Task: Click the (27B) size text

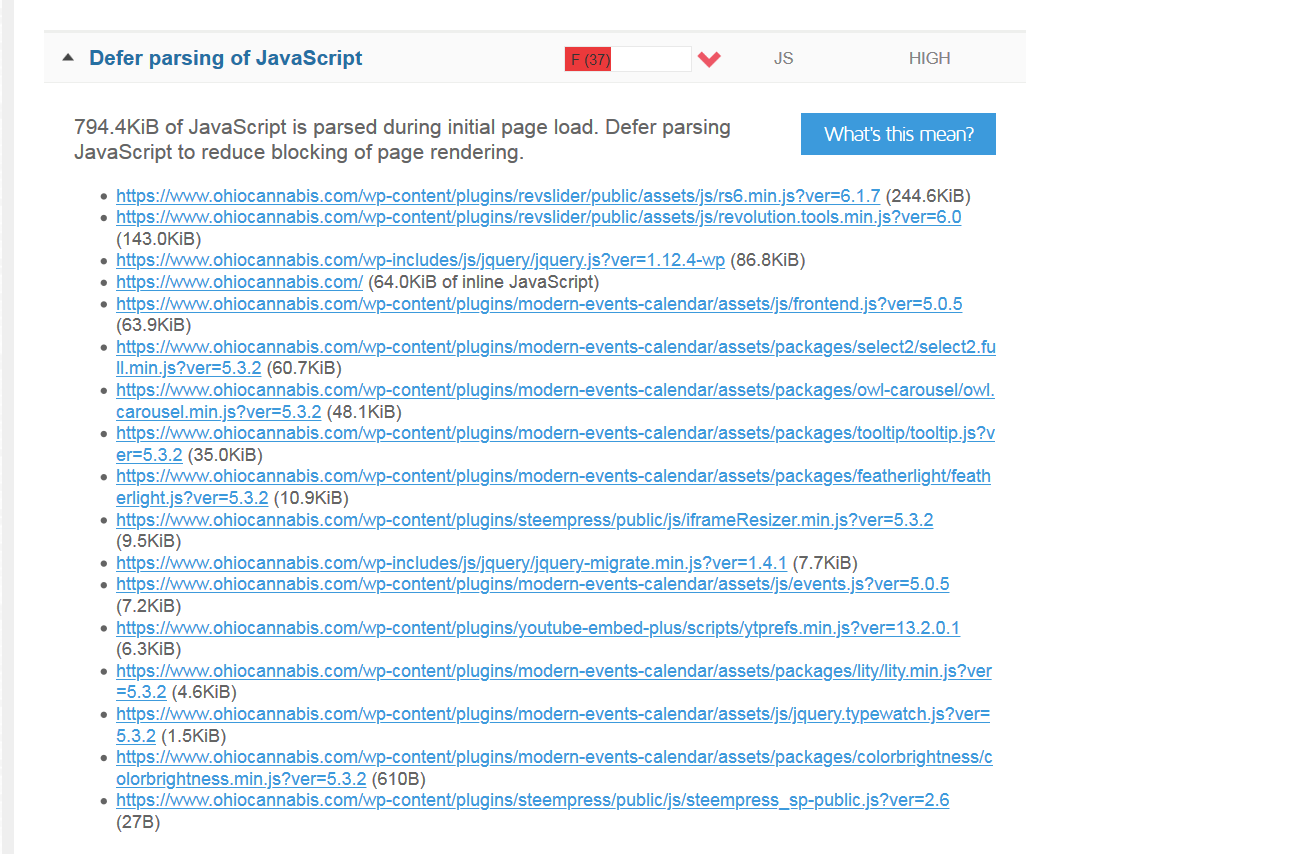Action: 138,822
